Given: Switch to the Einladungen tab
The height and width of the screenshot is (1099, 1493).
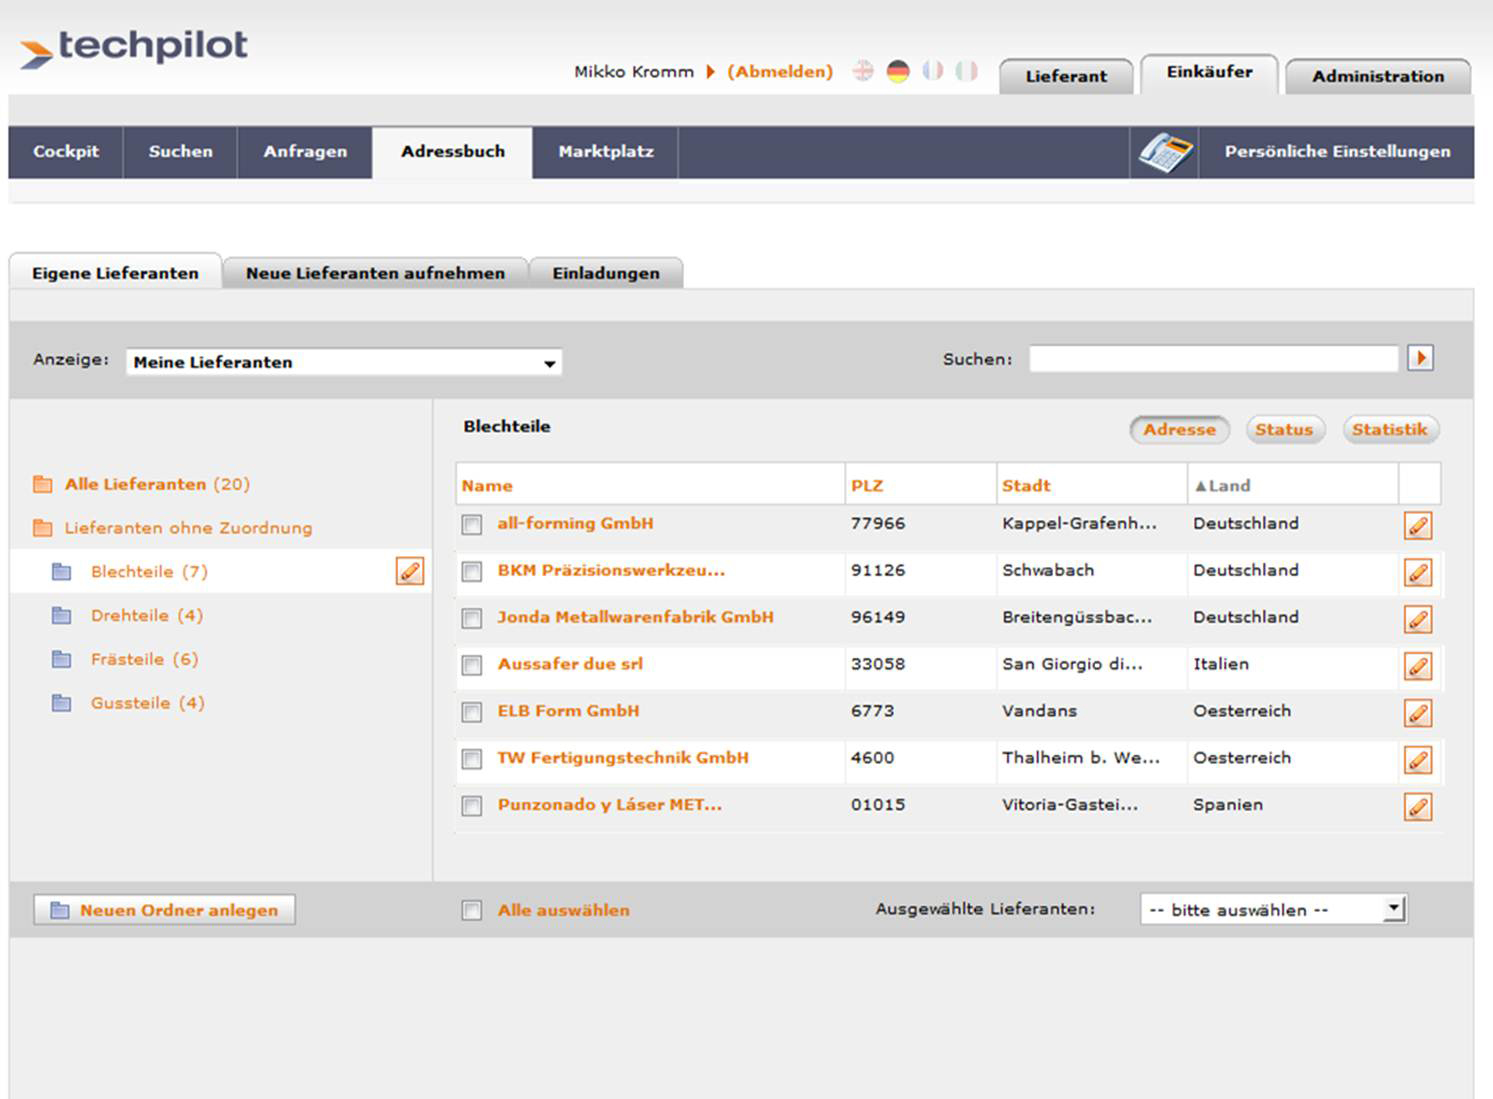Looking at the screenshot, I should [x=606, y=273].
